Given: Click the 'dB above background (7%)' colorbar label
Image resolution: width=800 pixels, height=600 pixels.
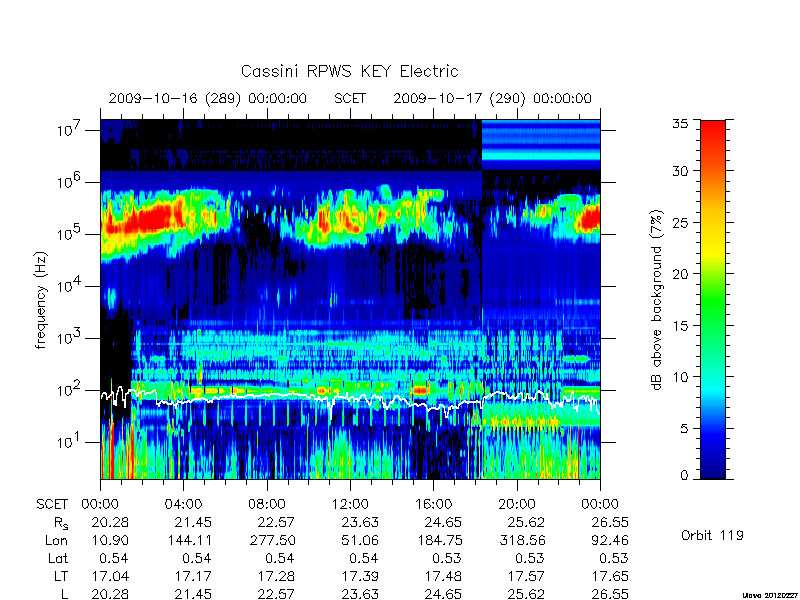Looking at the screenshot, I should [x=658, y=300].
